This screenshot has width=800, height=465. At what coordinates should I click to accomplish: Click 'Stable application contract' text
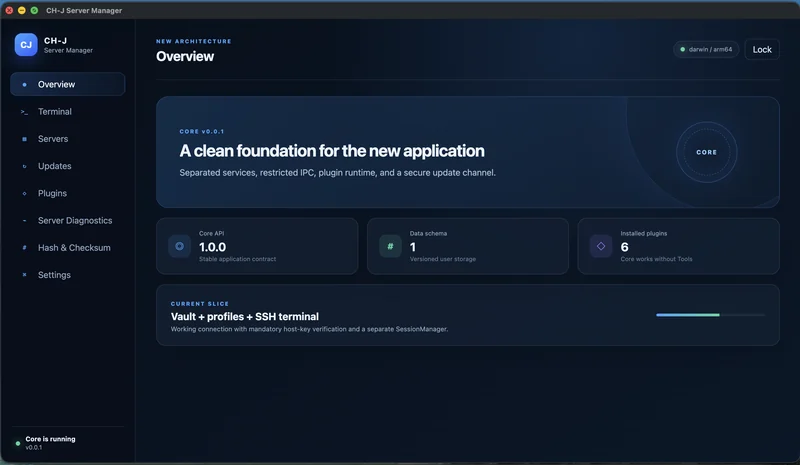pos(237,259)
